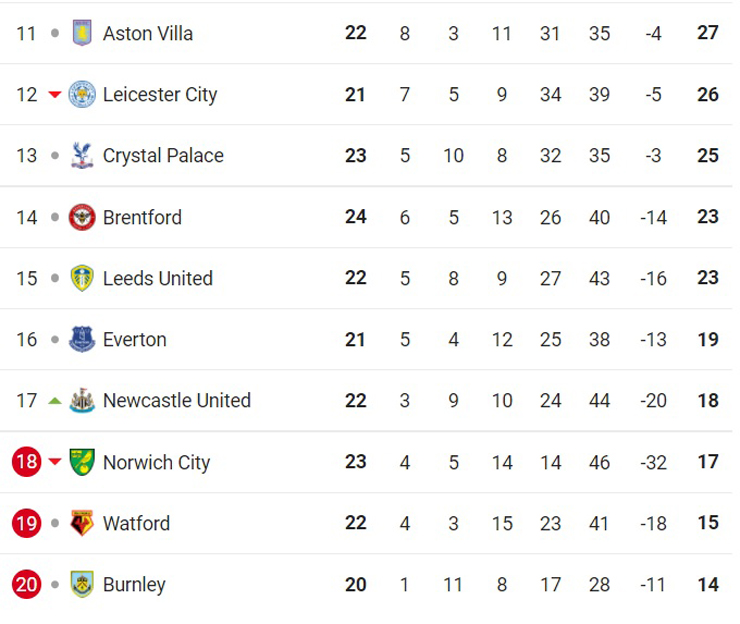Image resolution: width=740 pixels, height=624 pixels.
Task: Open the Leicester City team link
Action: (x=160, y=94)
